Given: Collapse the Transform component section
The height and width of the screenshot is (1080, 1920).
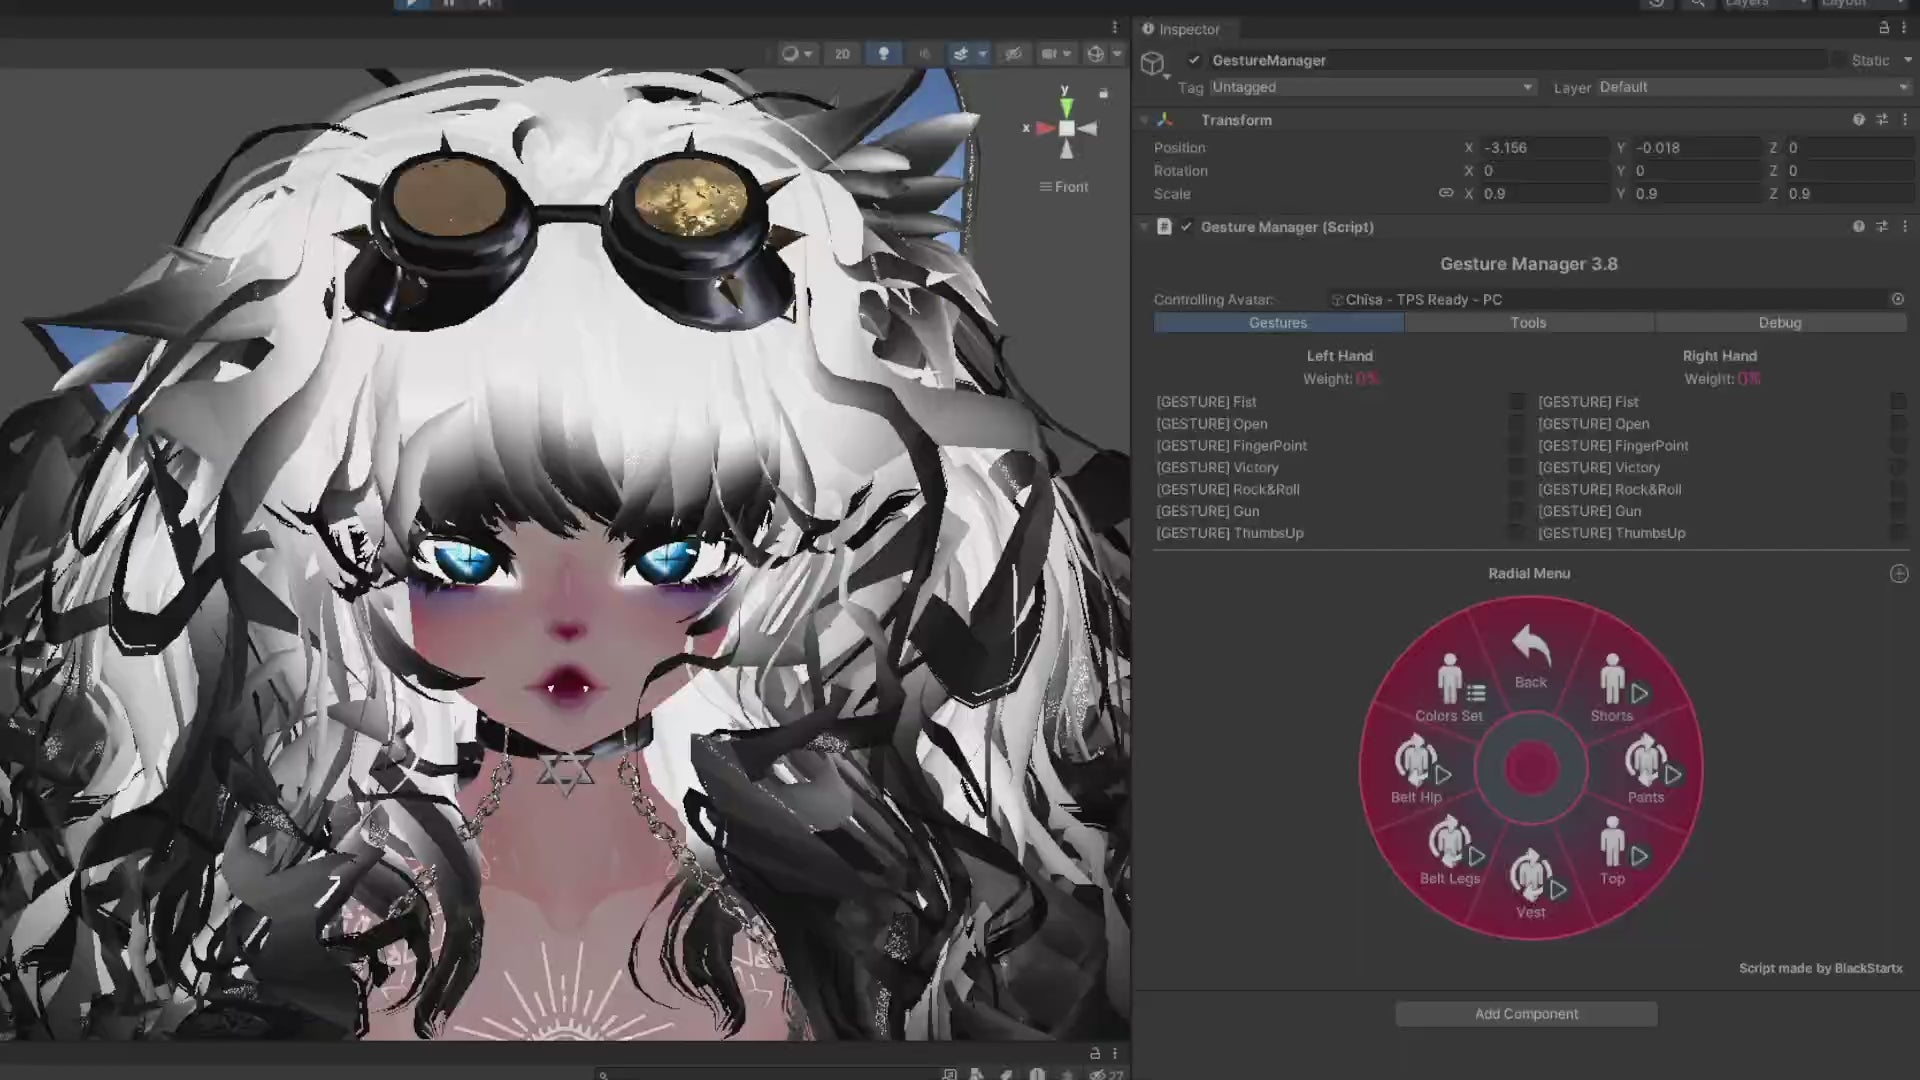Looking at the screenshot, I should pyautogui.click(x=1144, y=120).
